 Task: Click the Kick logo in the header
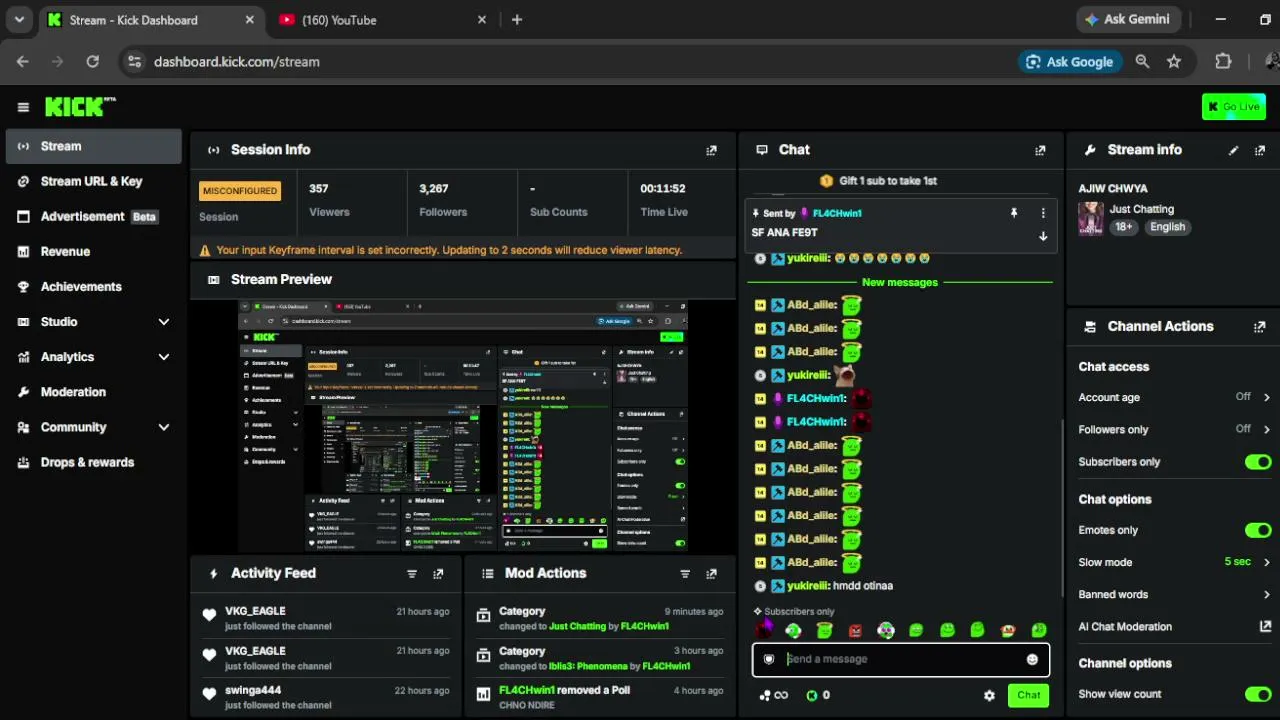point(80,107)
